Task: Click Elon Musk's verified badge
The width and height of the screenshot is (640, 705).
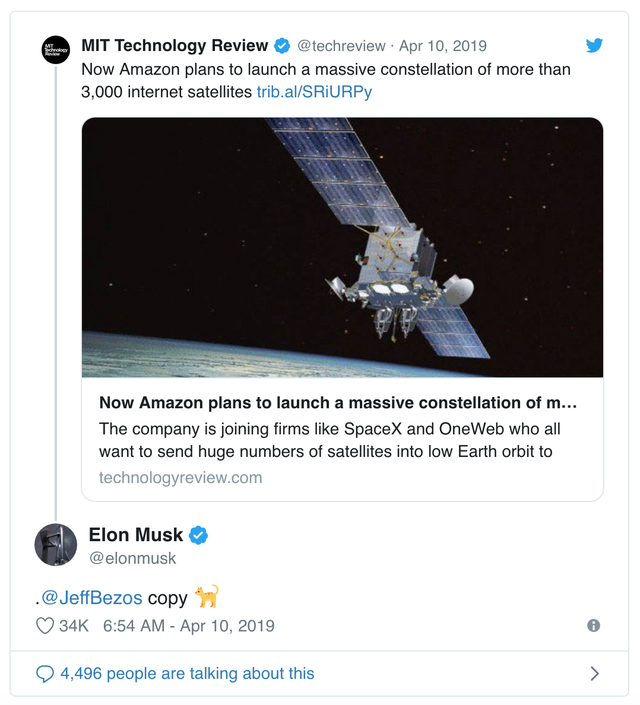Action: click(199, 535)
